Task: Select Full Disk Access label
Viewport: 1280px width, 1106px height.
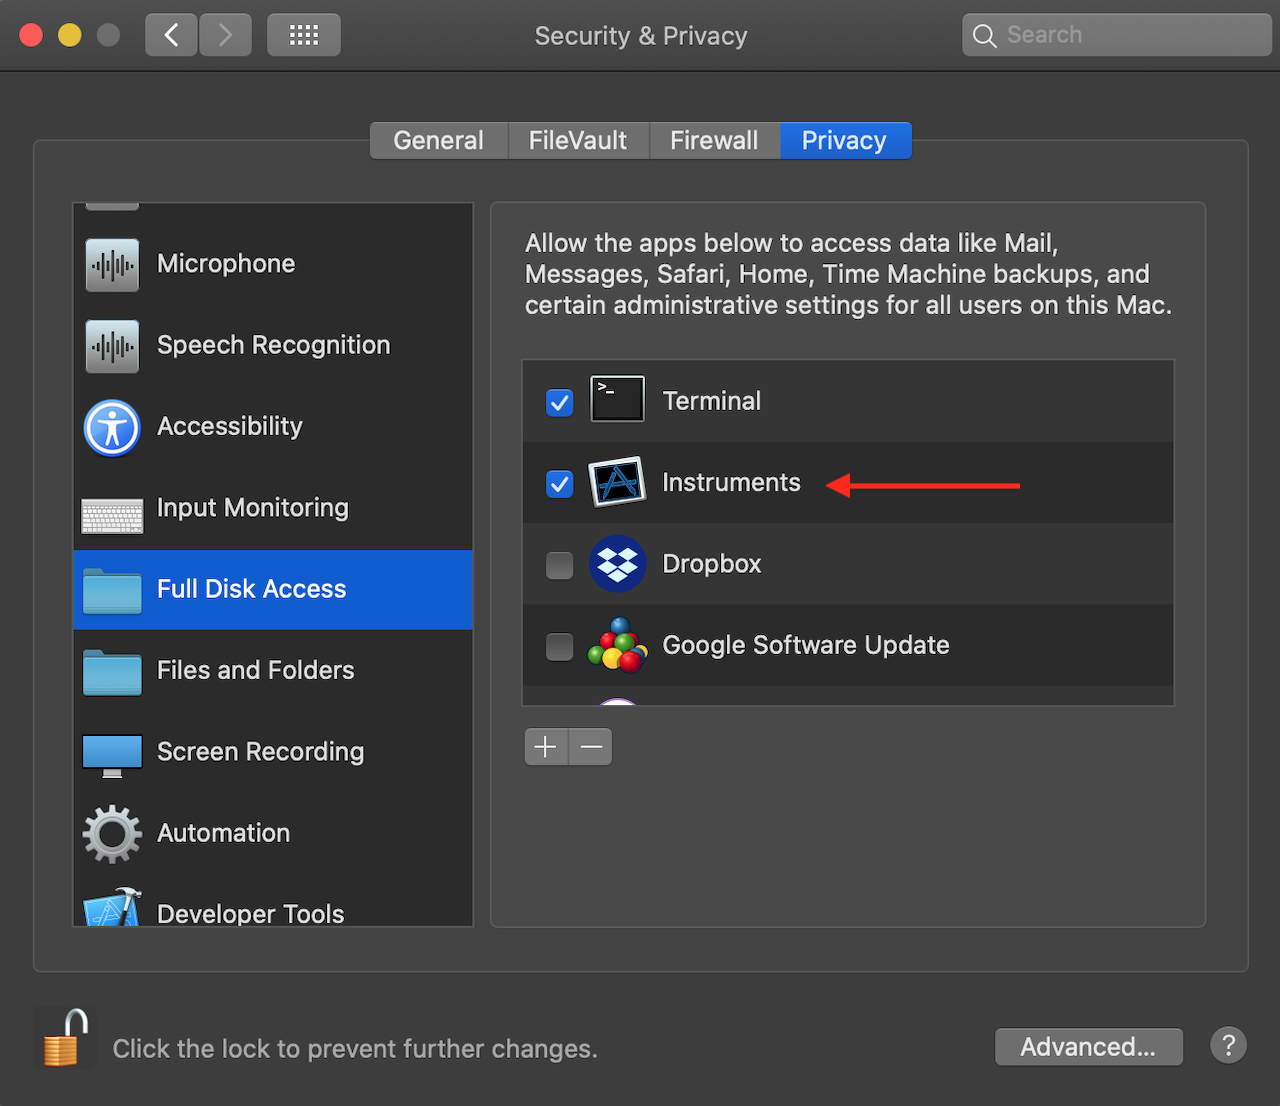Action: click(252, 589)
